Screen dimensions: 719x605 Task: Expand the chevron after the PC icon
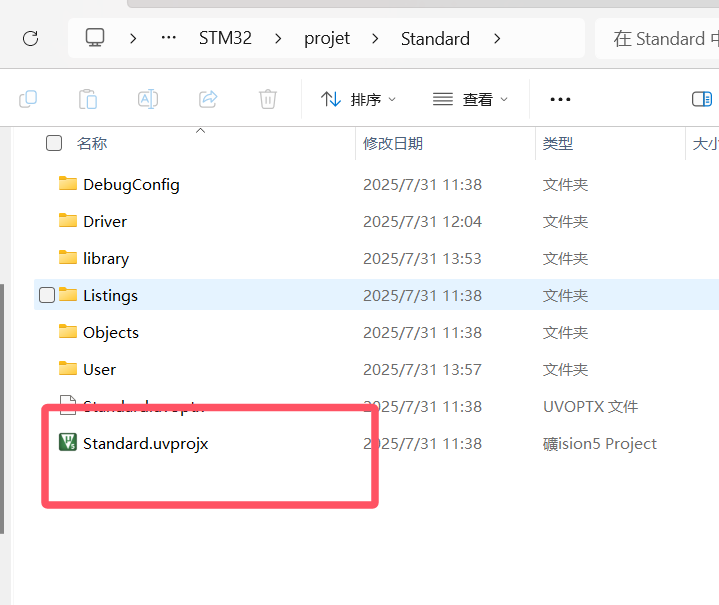(133, 39)
